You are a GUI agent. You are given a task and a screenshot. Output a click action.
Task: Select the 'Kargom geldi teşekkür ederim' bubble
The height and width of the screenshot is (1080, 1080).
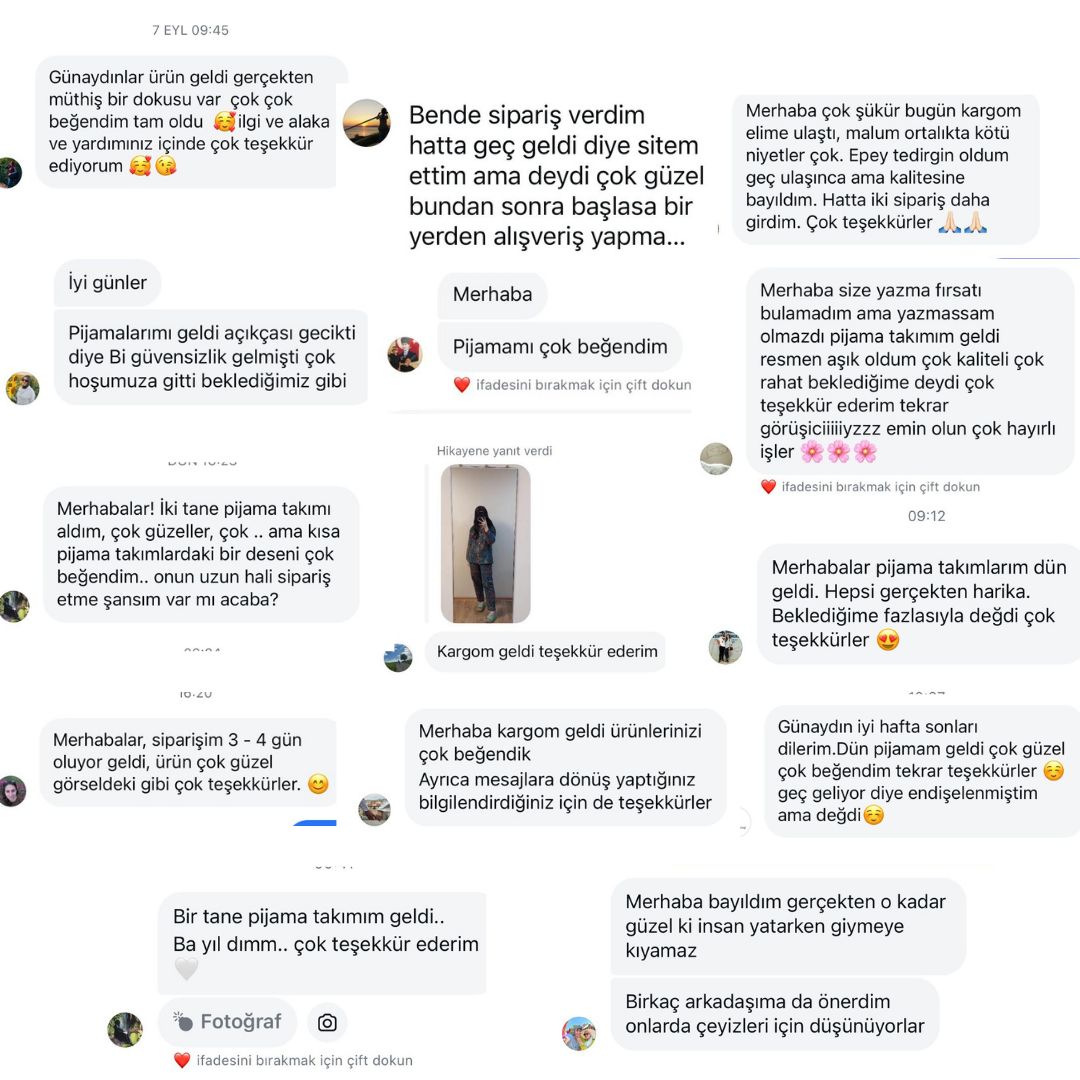pyautogui.click(x=546, y=652)
